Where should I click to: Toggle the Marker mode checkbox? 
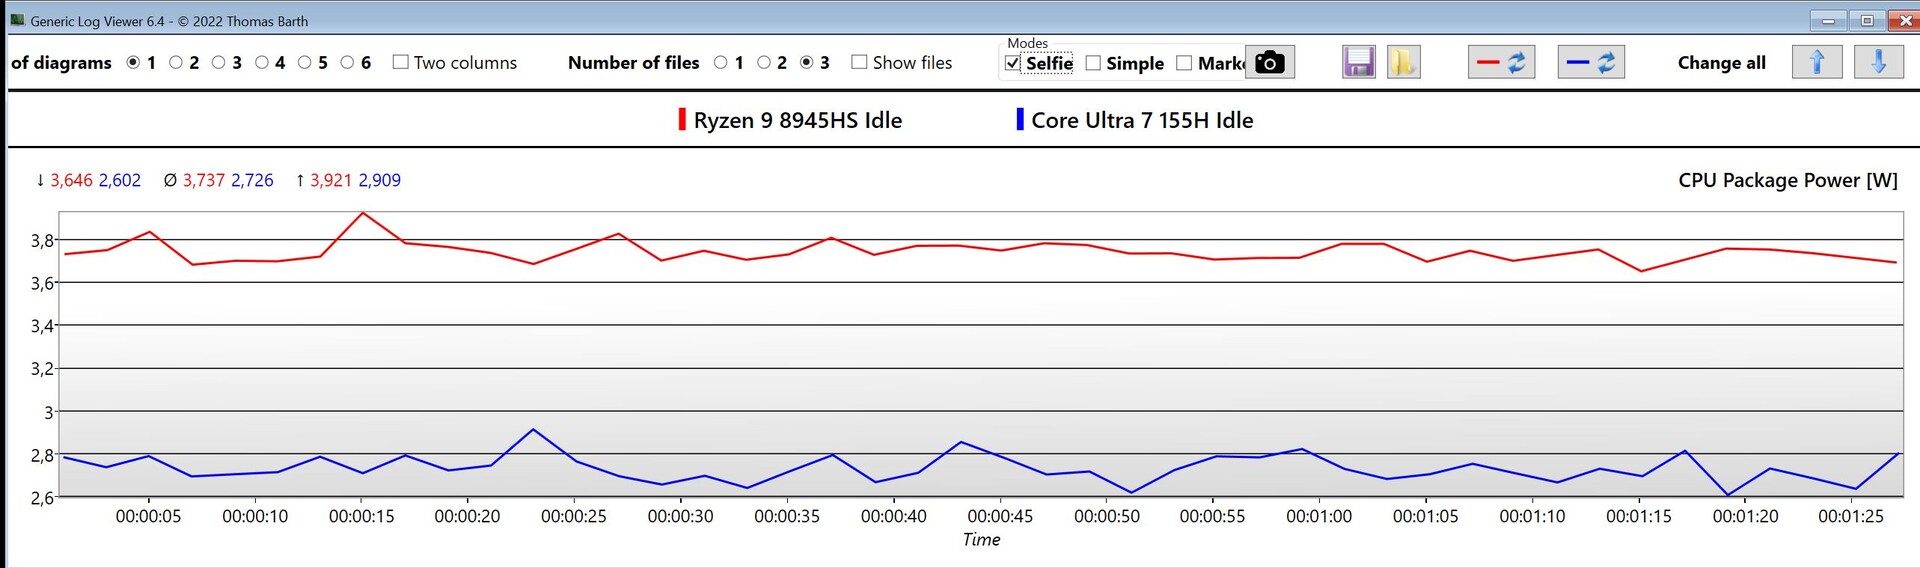point(1184,63)
